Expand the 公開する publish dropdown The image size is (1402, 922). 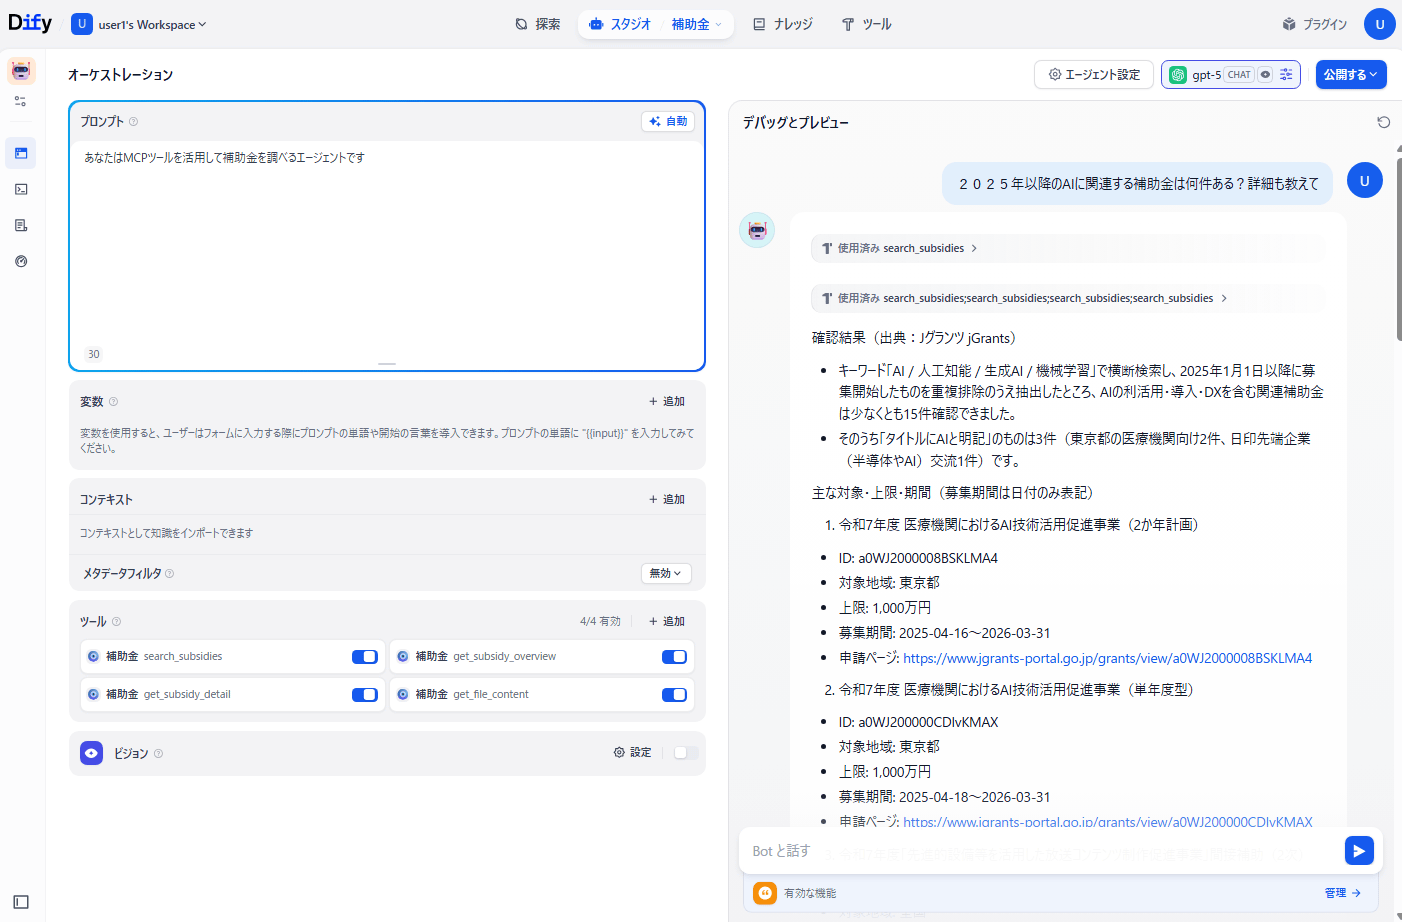1350,75
